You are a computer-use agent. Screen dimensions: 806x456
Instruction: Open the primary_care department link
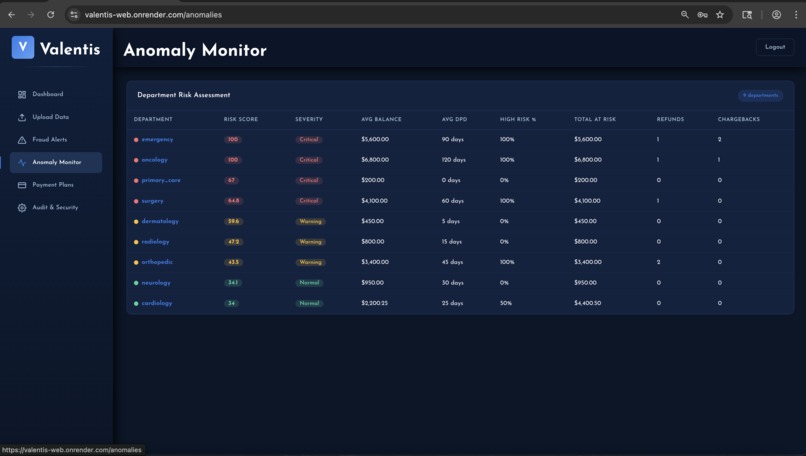click(161, 180)
